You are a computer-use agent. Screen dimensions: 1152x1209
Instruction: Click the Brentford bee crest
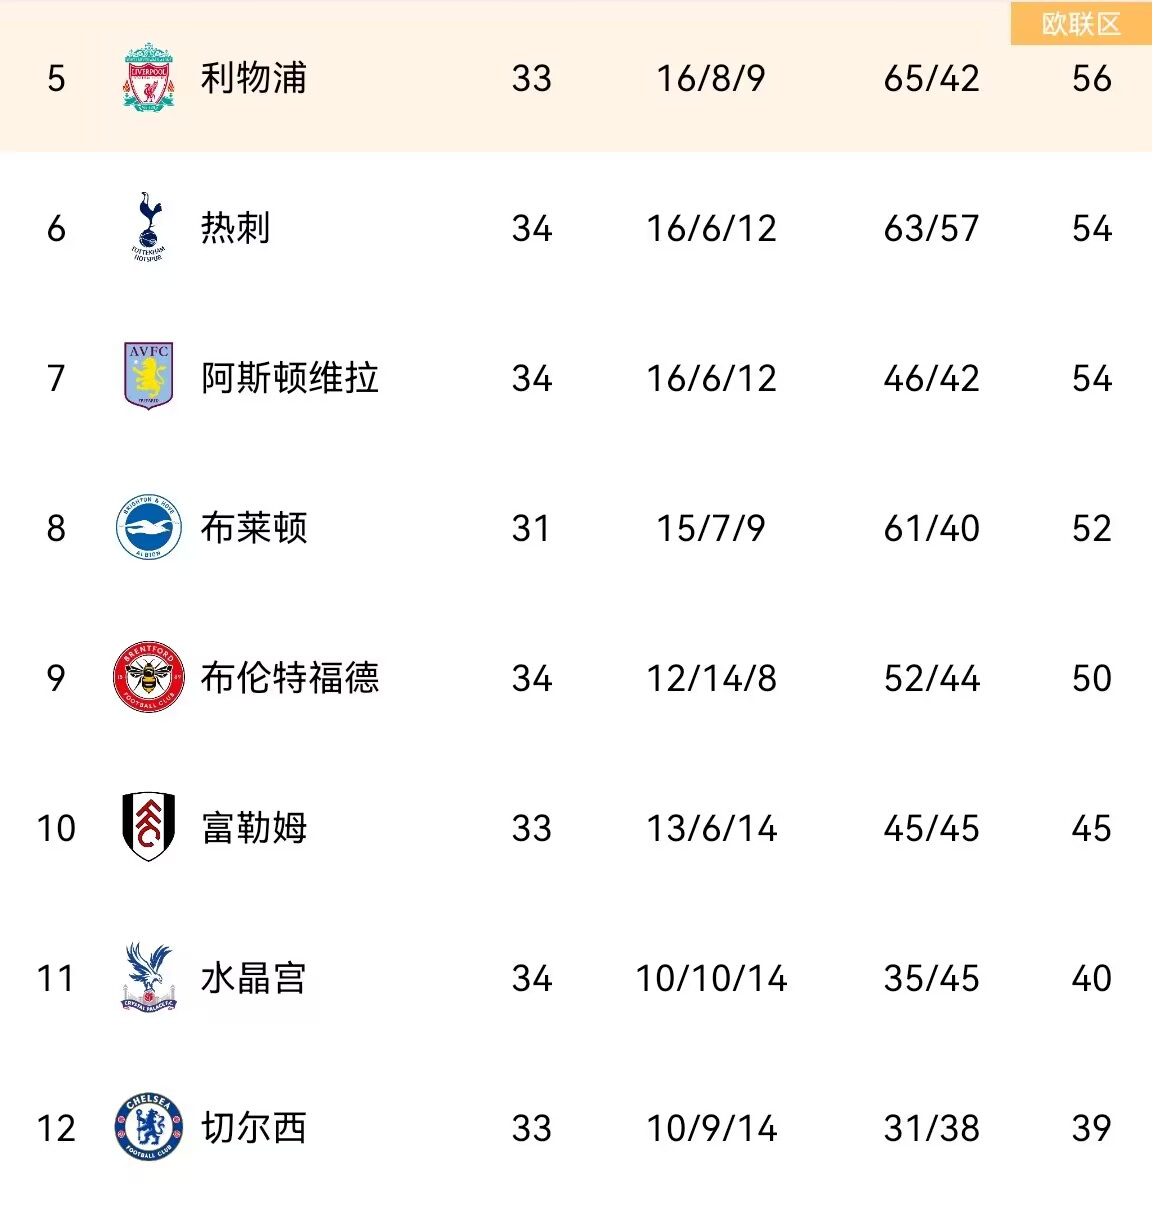(148, 677)
